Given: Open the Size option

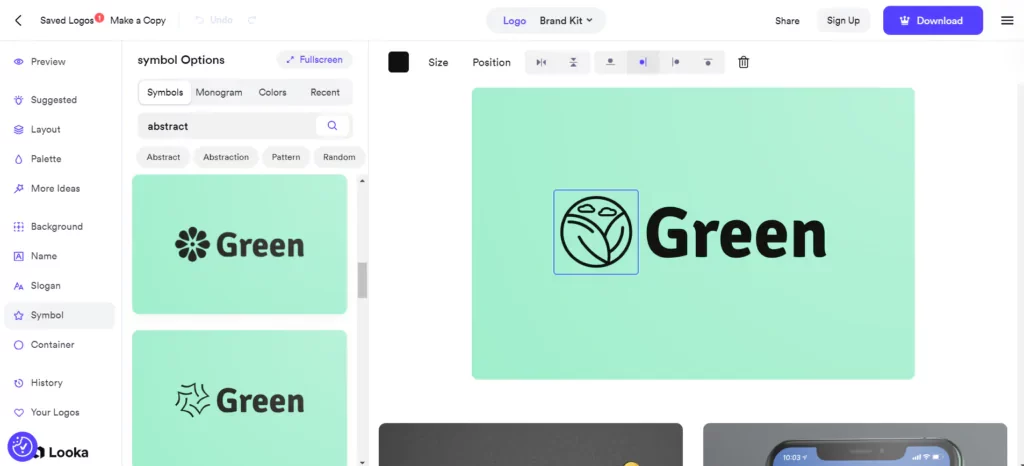Looking at the screenshot, I should tap(438, 62).
